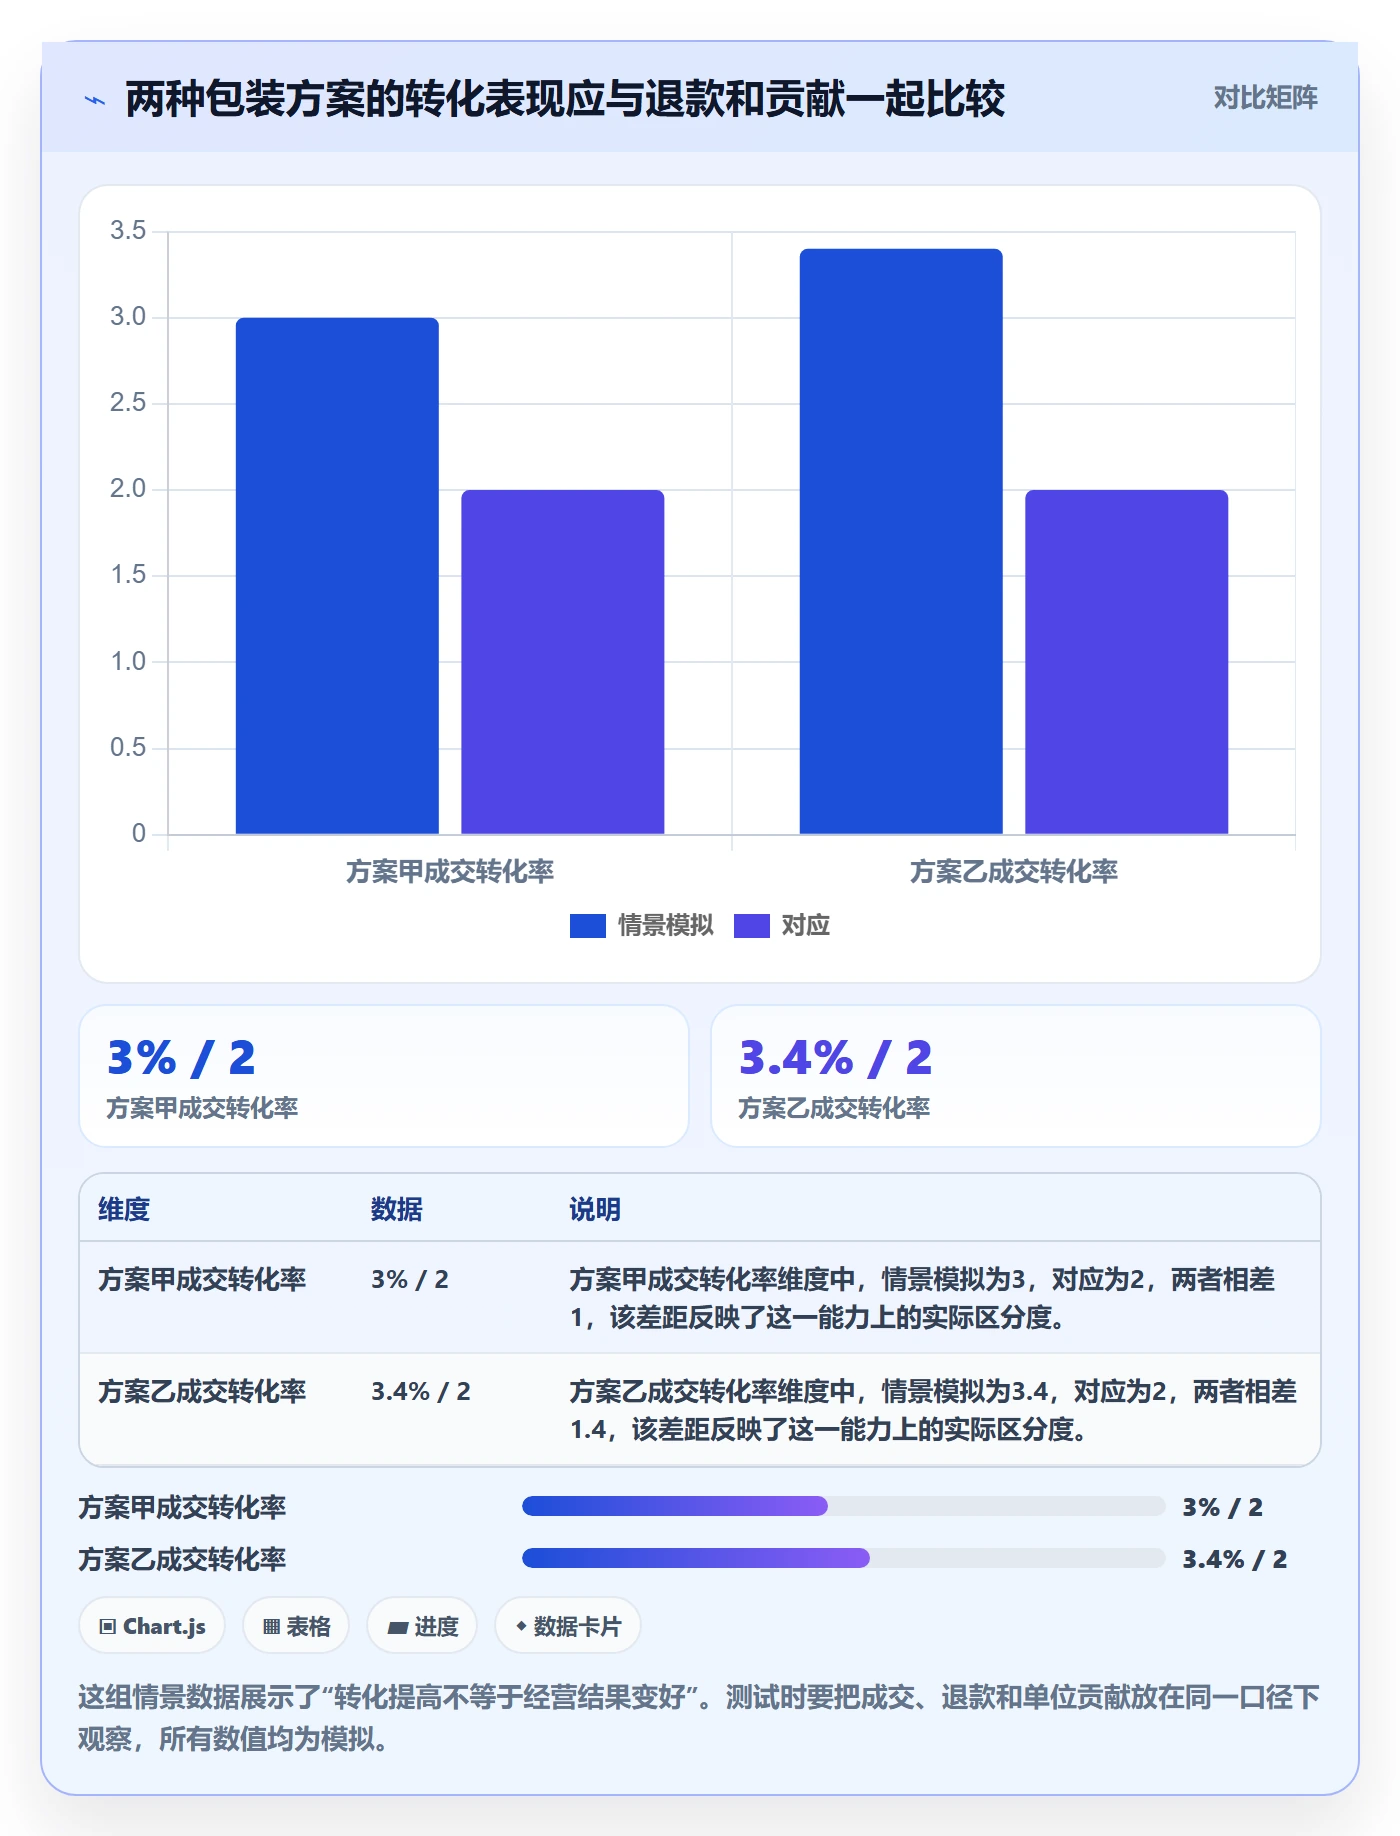Click the 进度 tag chip
This screenshot has width=1400, height=1836.
click(x=422, y=1626)
